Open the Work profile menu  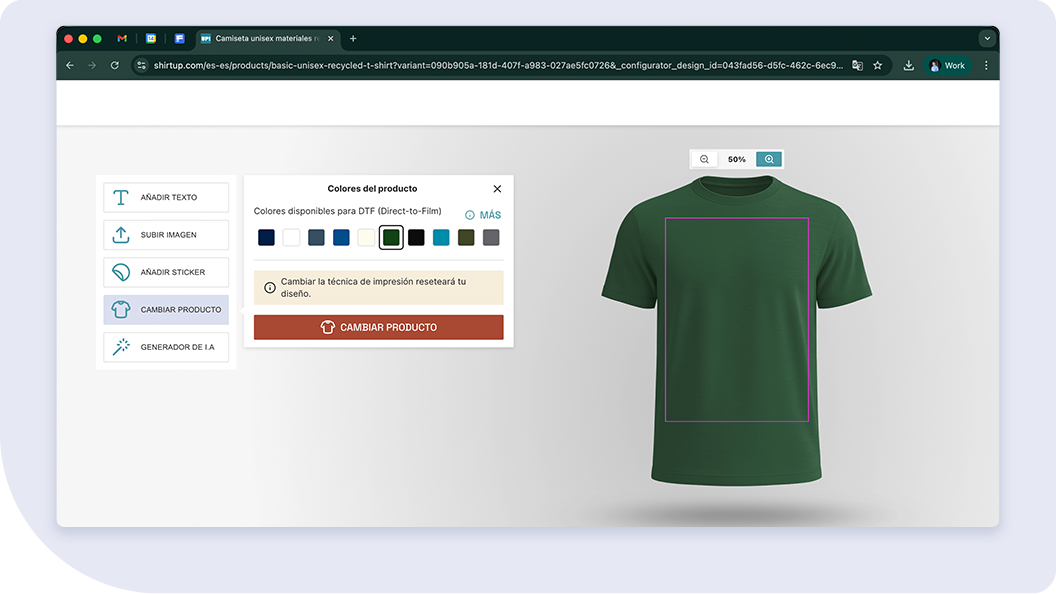click(x=947, y=65)
